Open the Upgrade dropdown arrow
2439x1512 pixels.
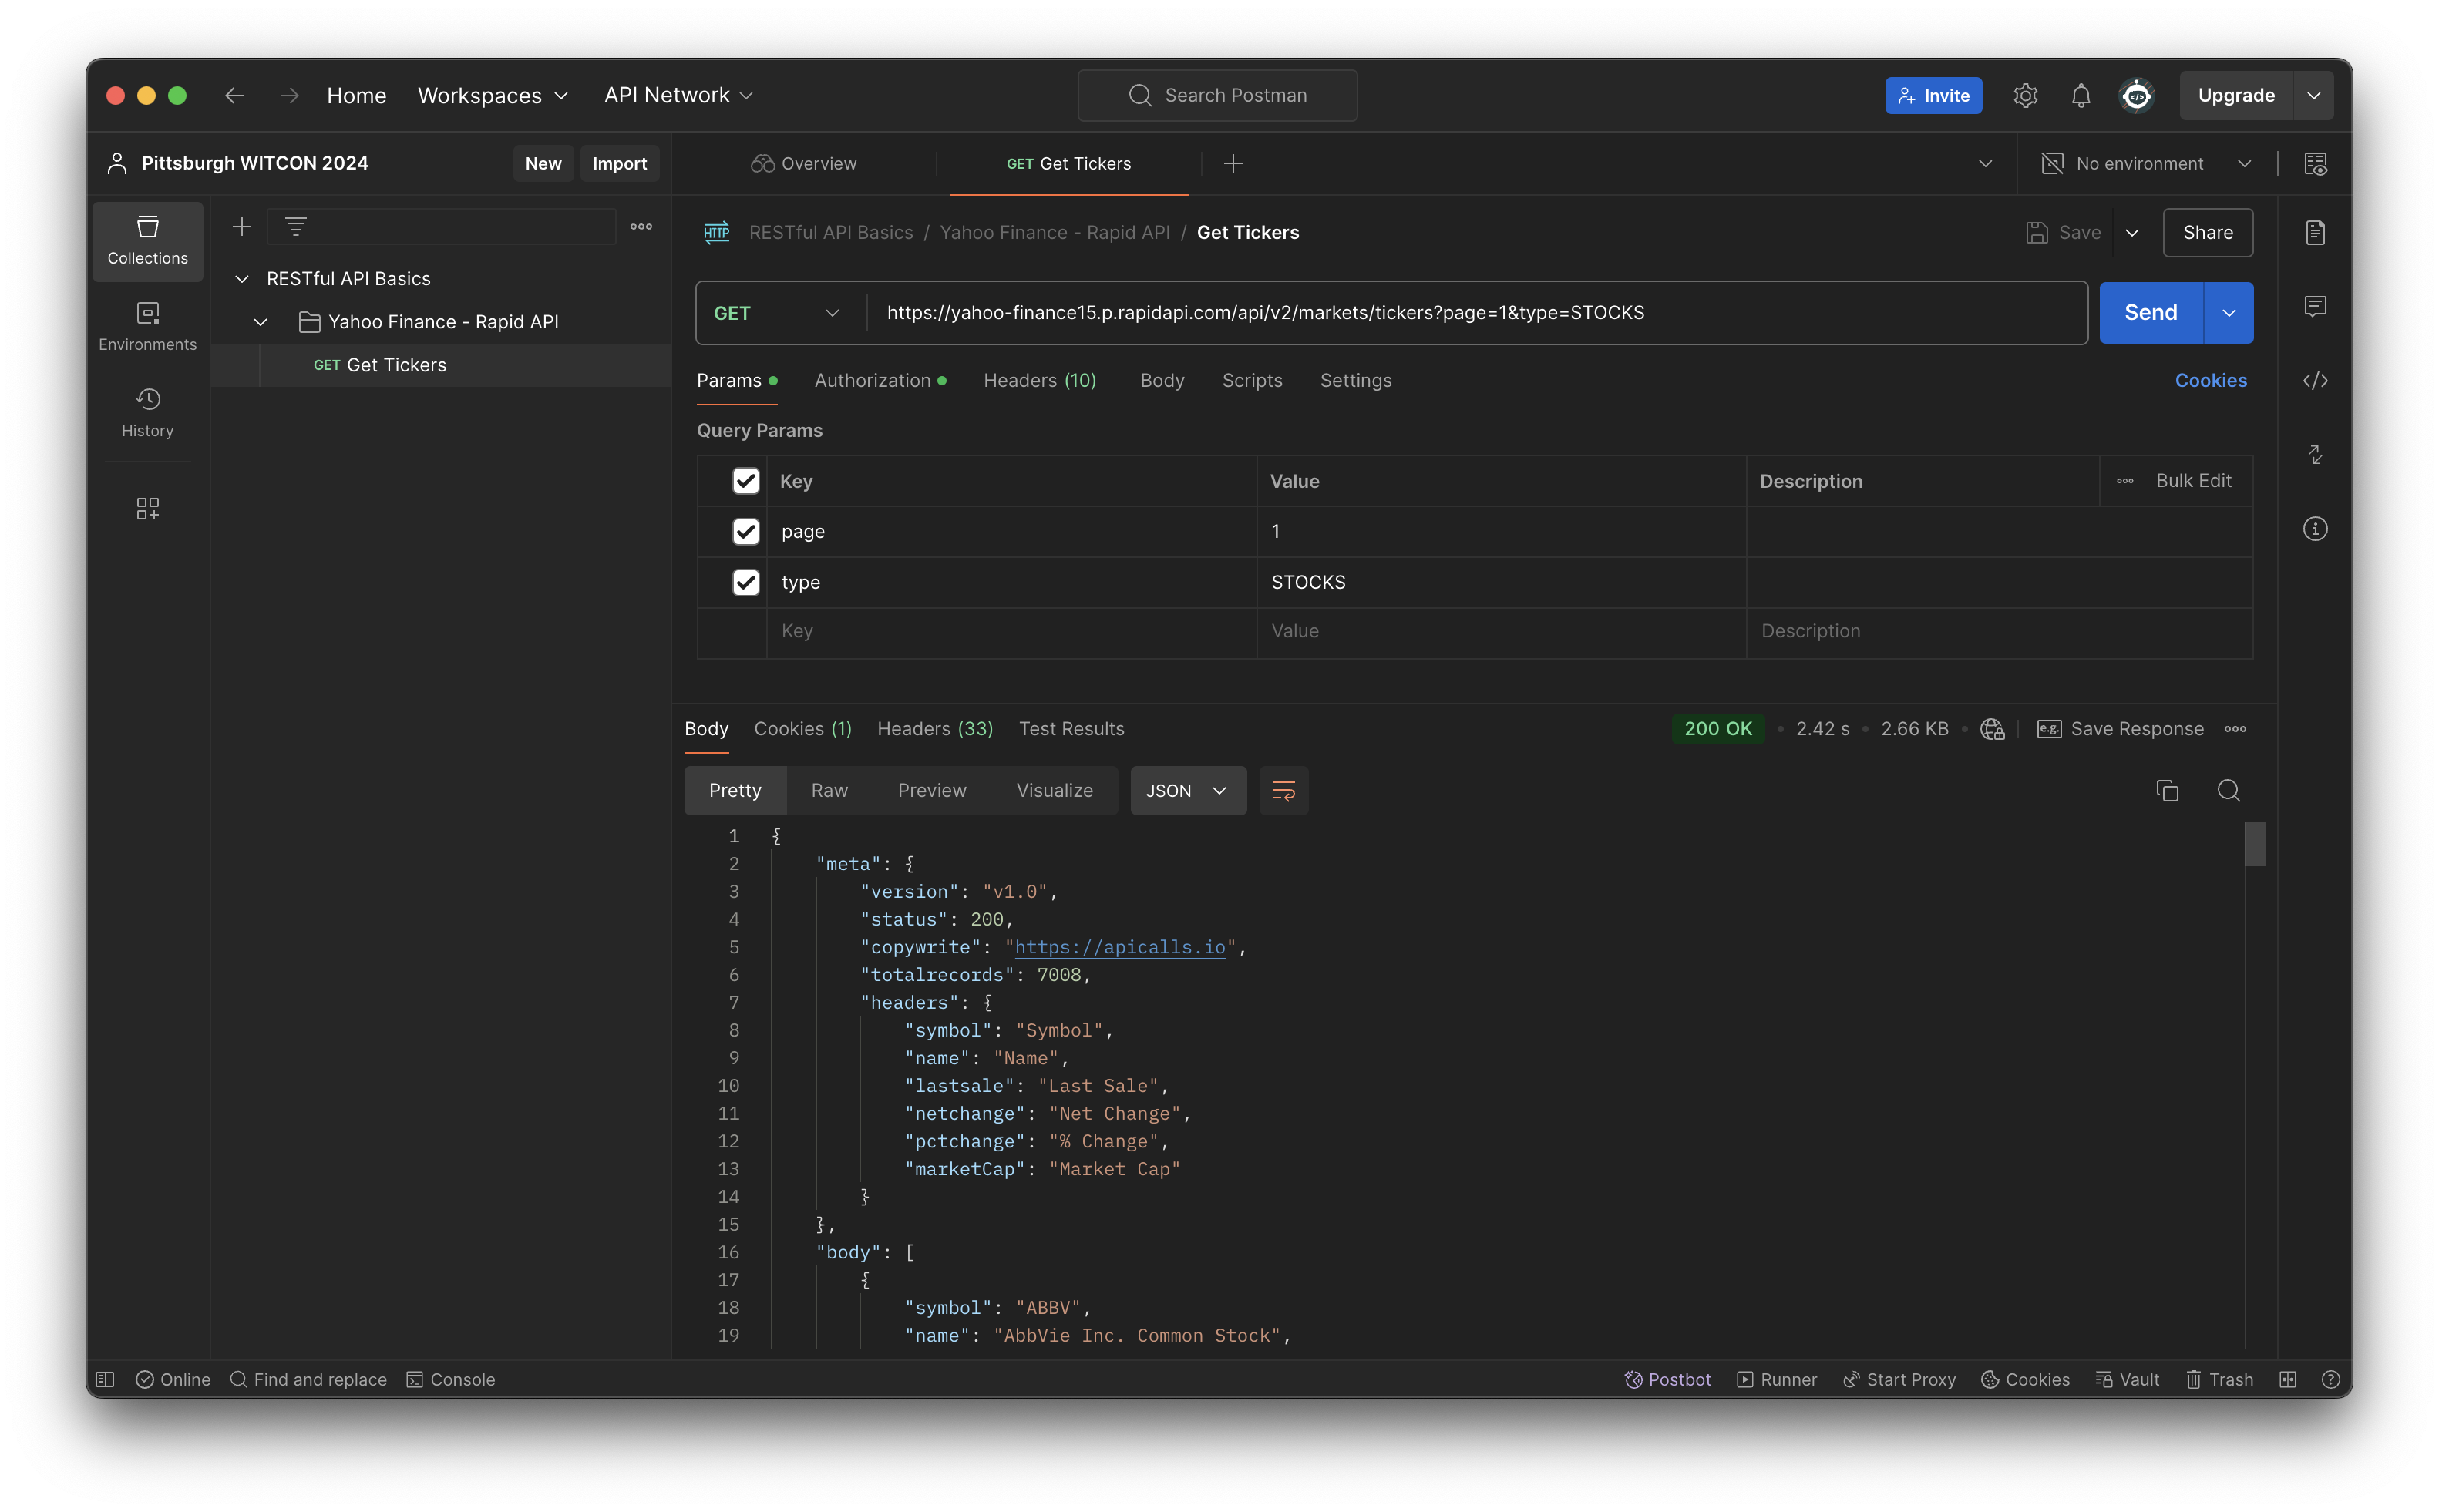click(2313, 95)
